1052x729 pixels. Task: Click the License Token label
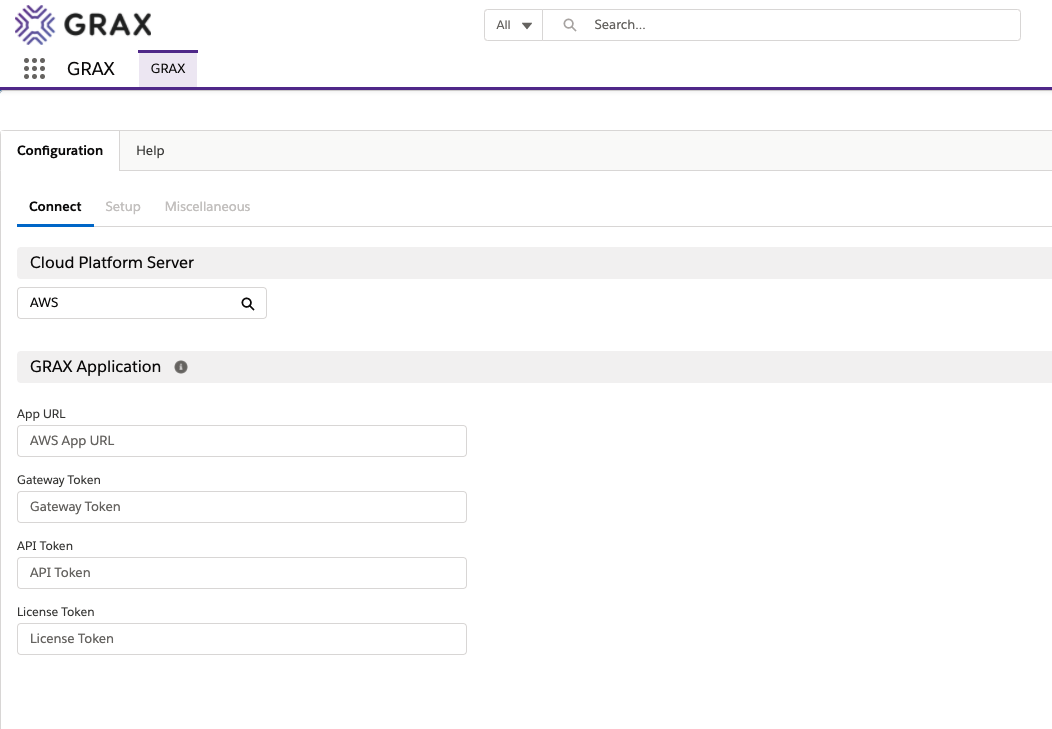(x=55, y=612)
